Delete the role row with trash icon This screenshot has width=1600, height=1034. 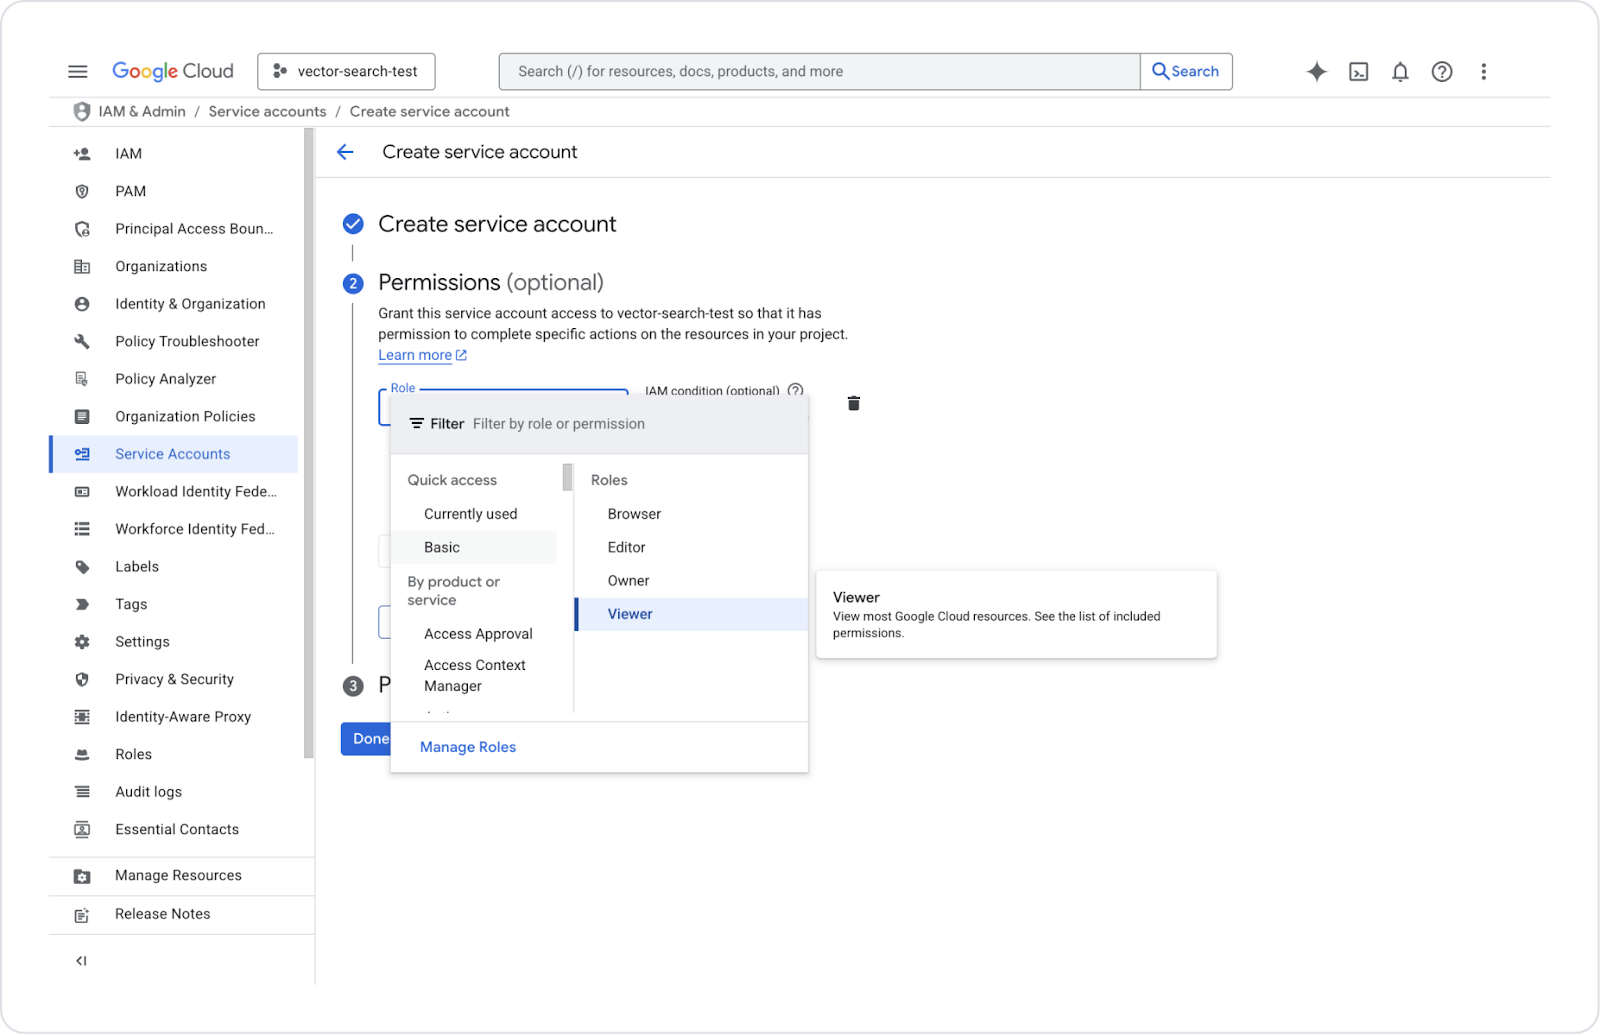853,403
